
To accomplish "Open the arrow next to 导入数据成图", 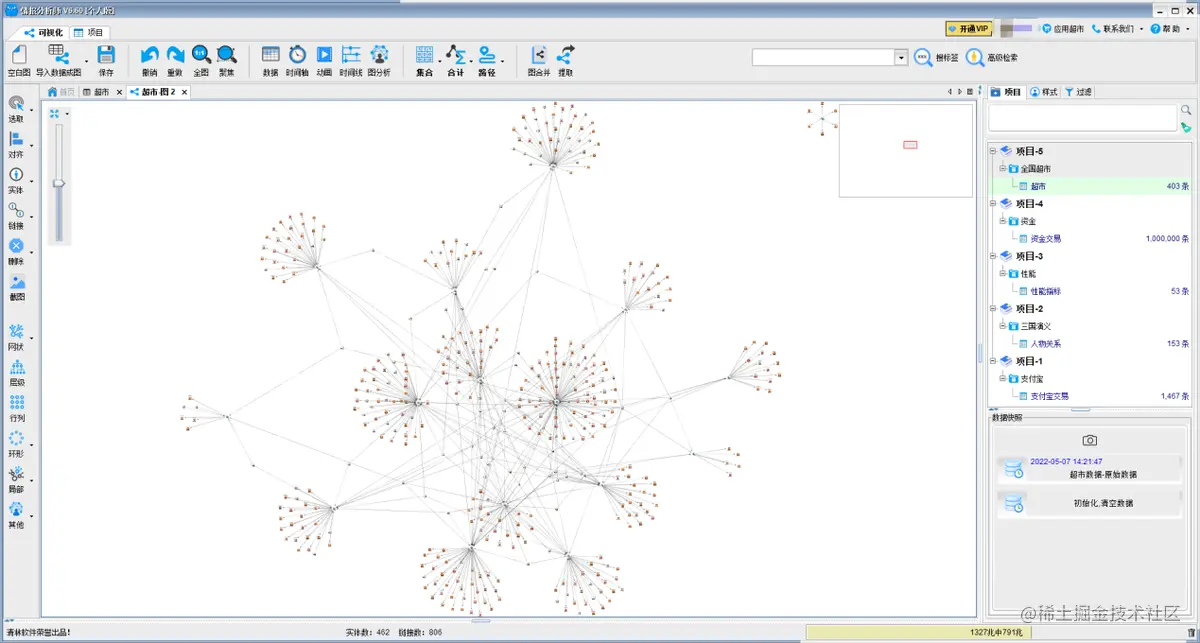I will [86, 60].
